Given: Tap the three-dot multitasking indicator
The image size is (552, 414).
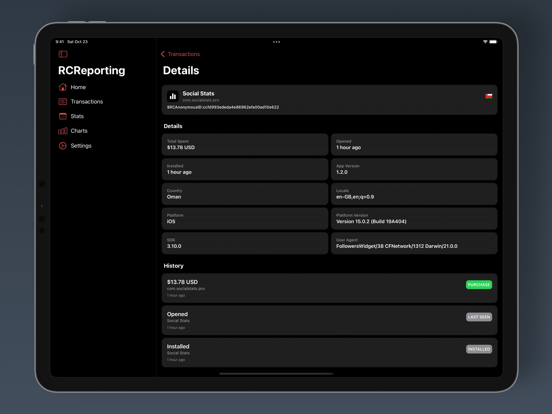Looking at the screenshot, I should click(x=276, y=42).
